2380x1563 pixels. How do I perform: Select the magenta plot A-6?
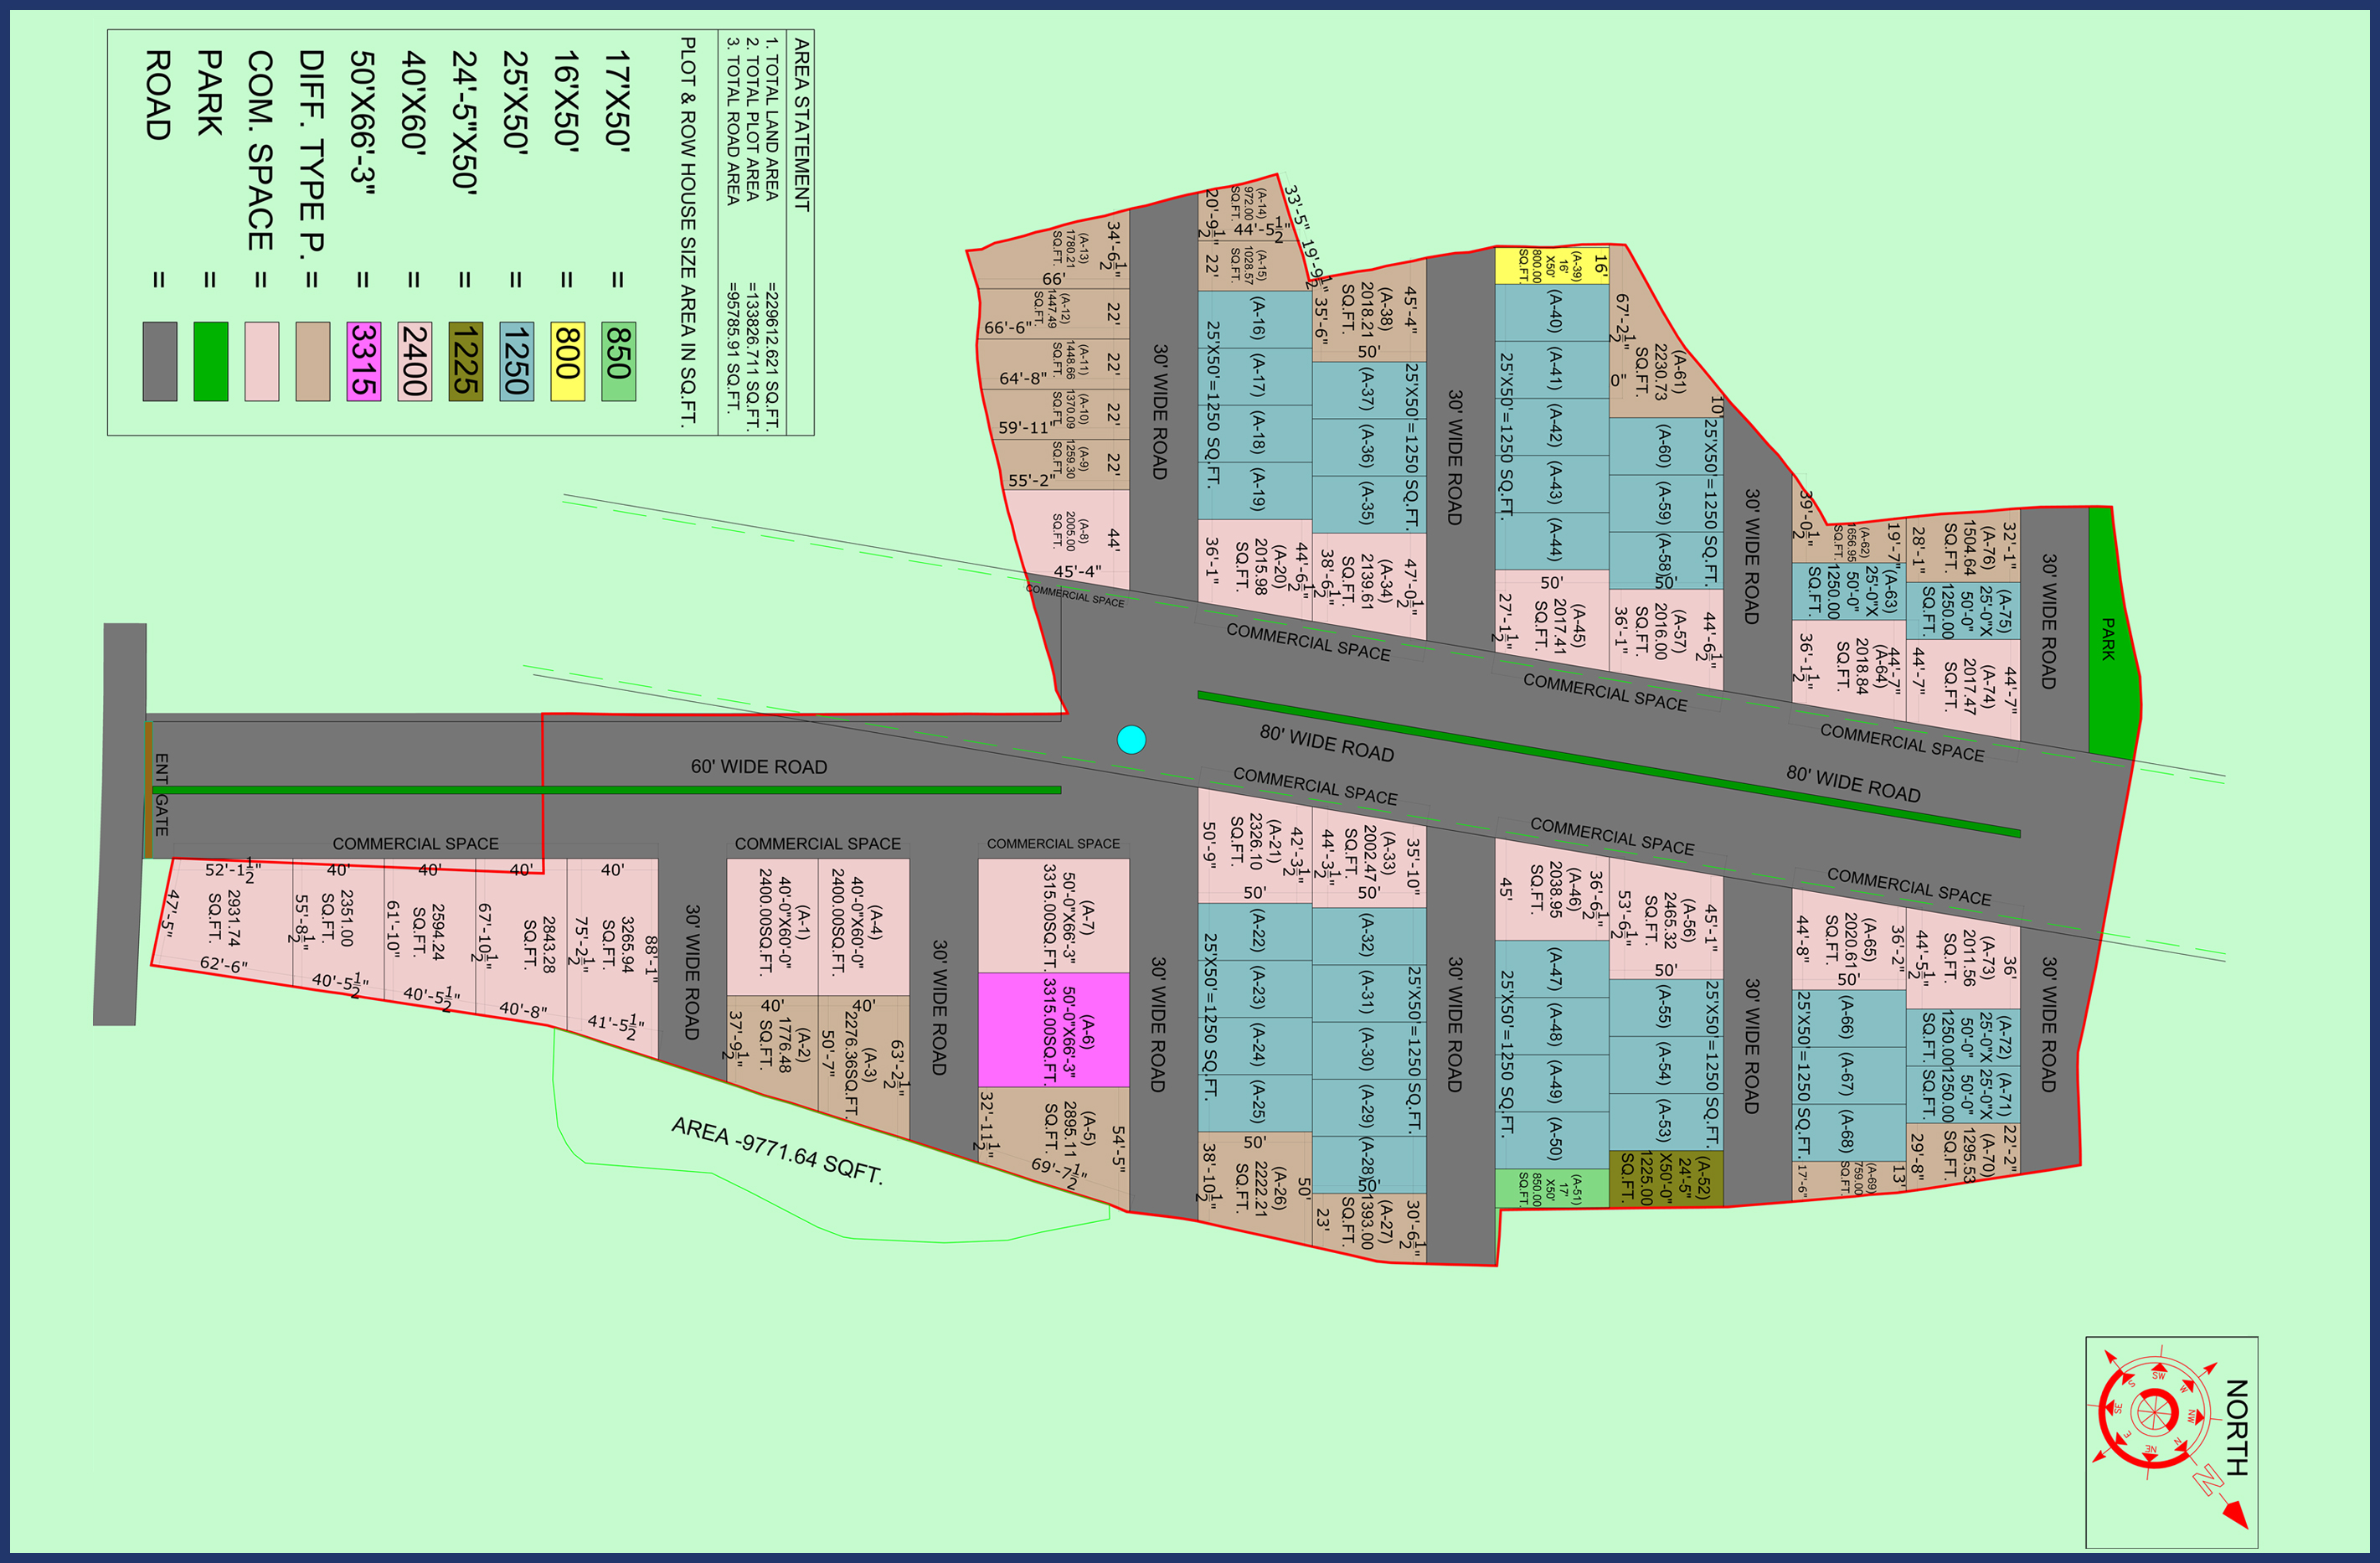click(x=1053, y=1030)
